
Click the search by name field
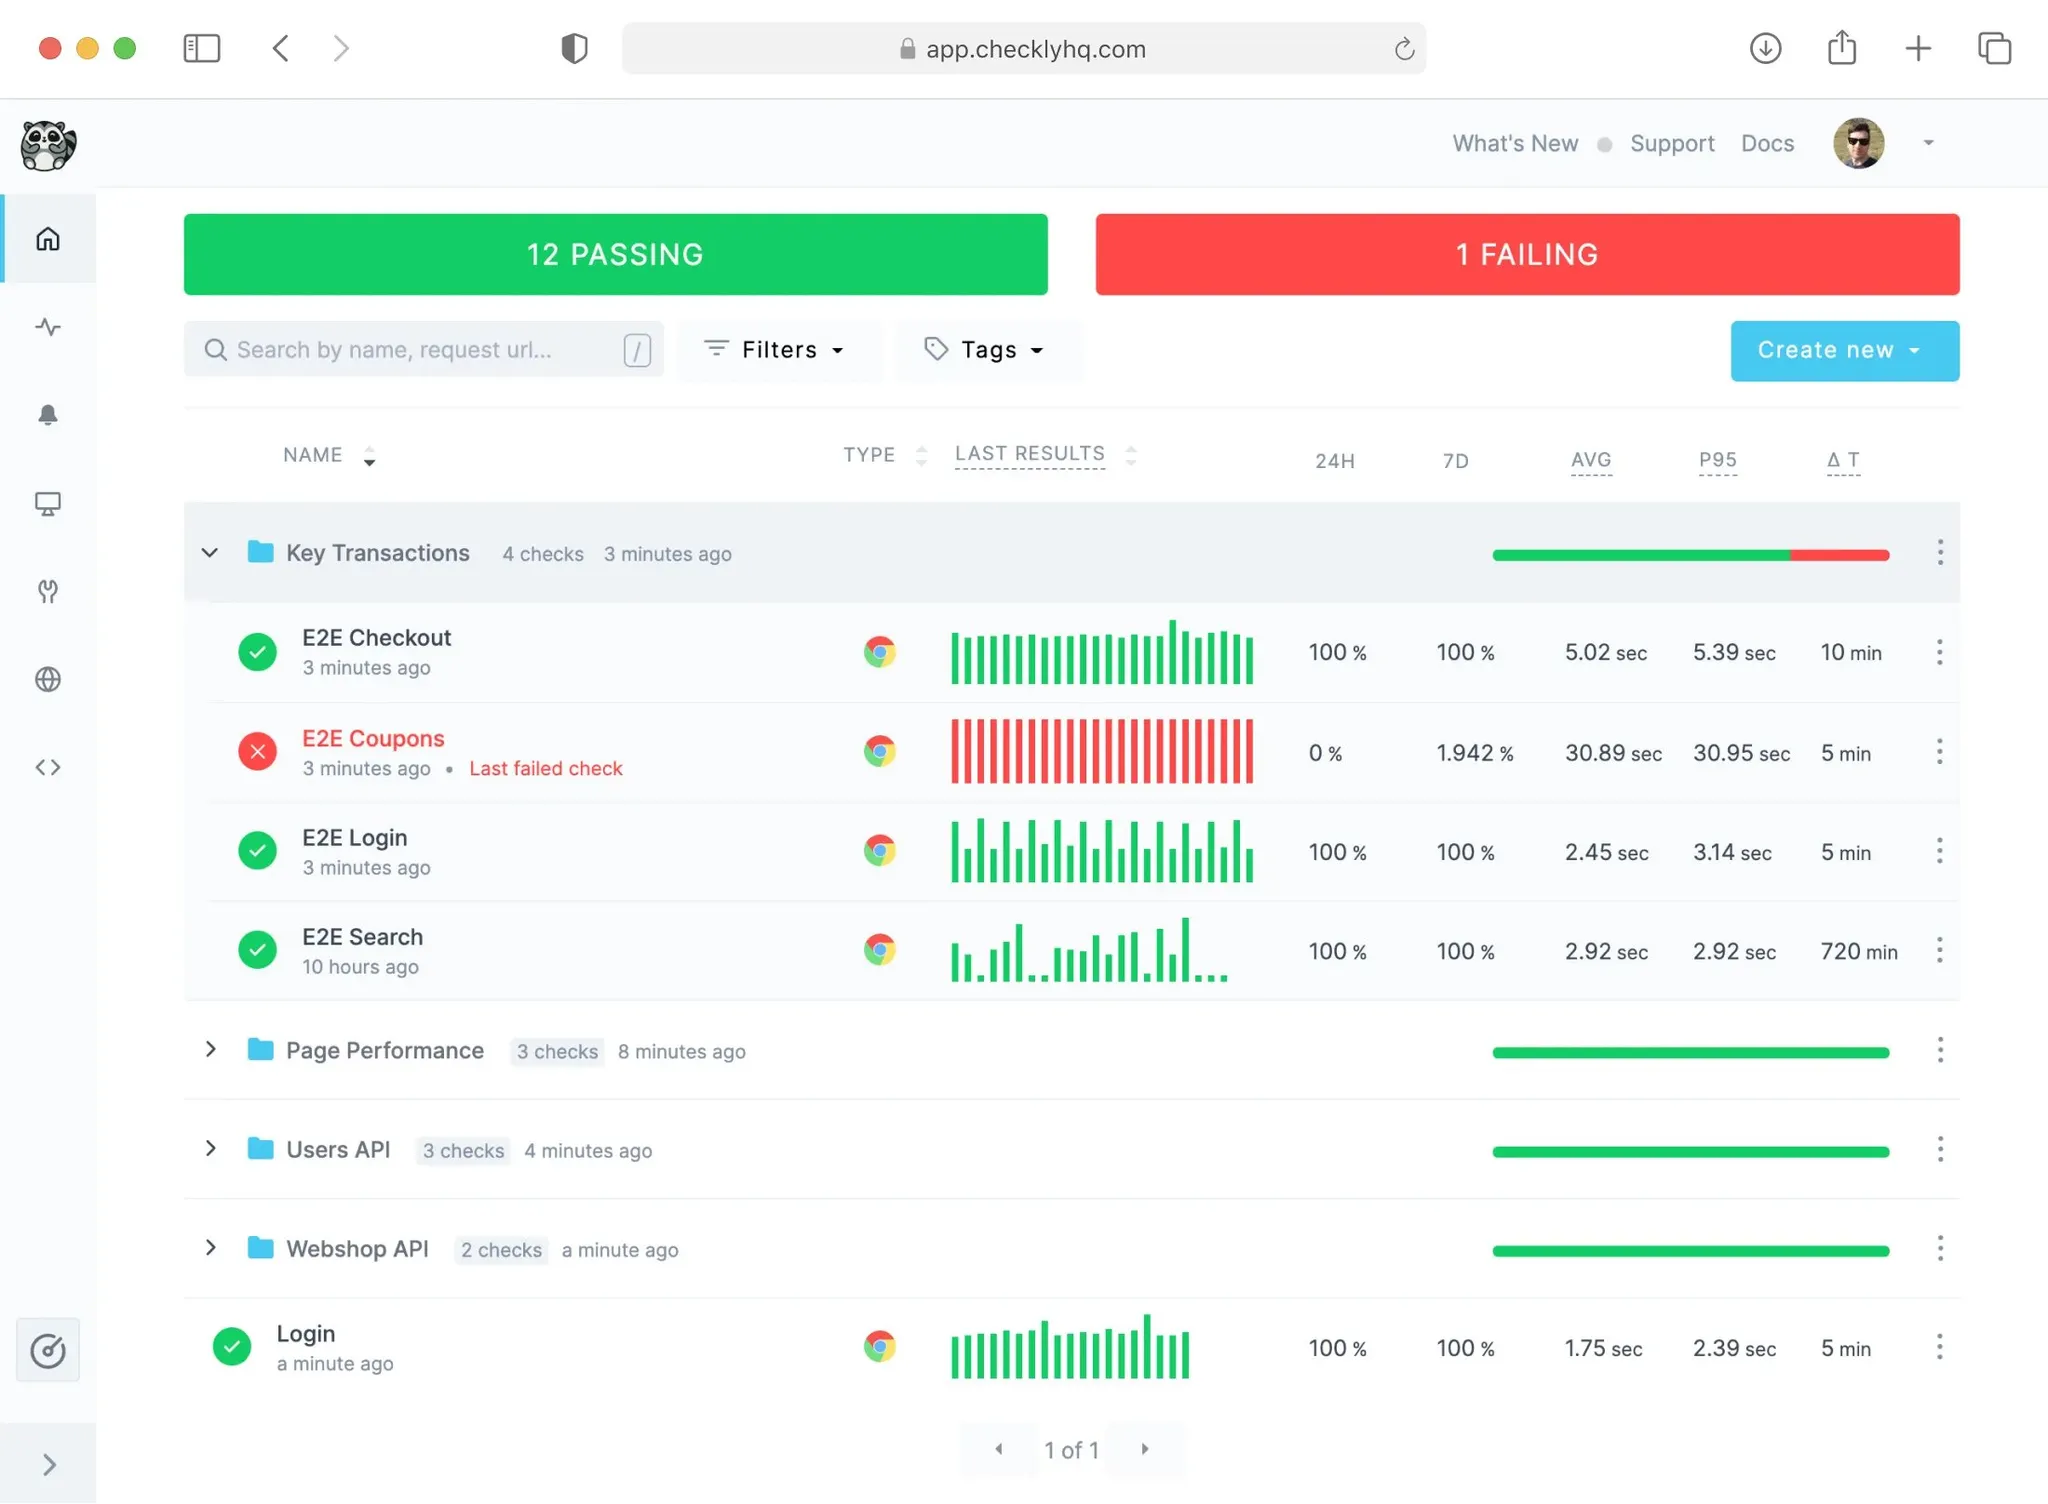pyautogui.click(x=420, y=350)
